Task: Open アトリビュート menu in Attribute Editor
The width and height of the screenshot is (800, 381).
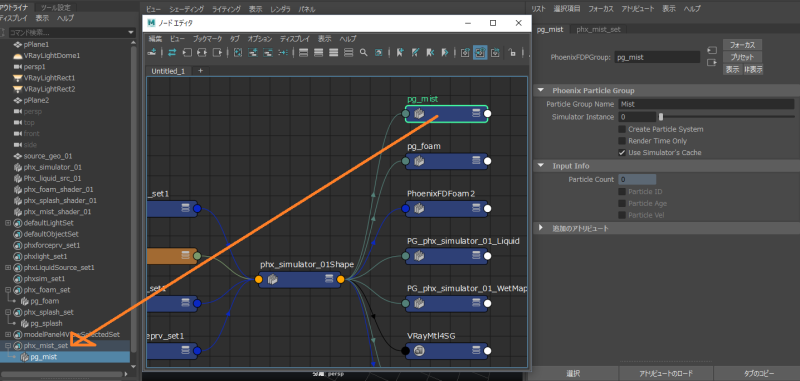Action: coord(638,9)
